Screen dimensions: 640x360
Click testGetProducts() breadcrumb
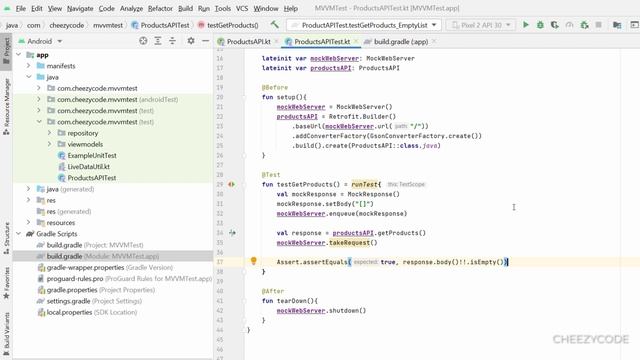[228, 25]
